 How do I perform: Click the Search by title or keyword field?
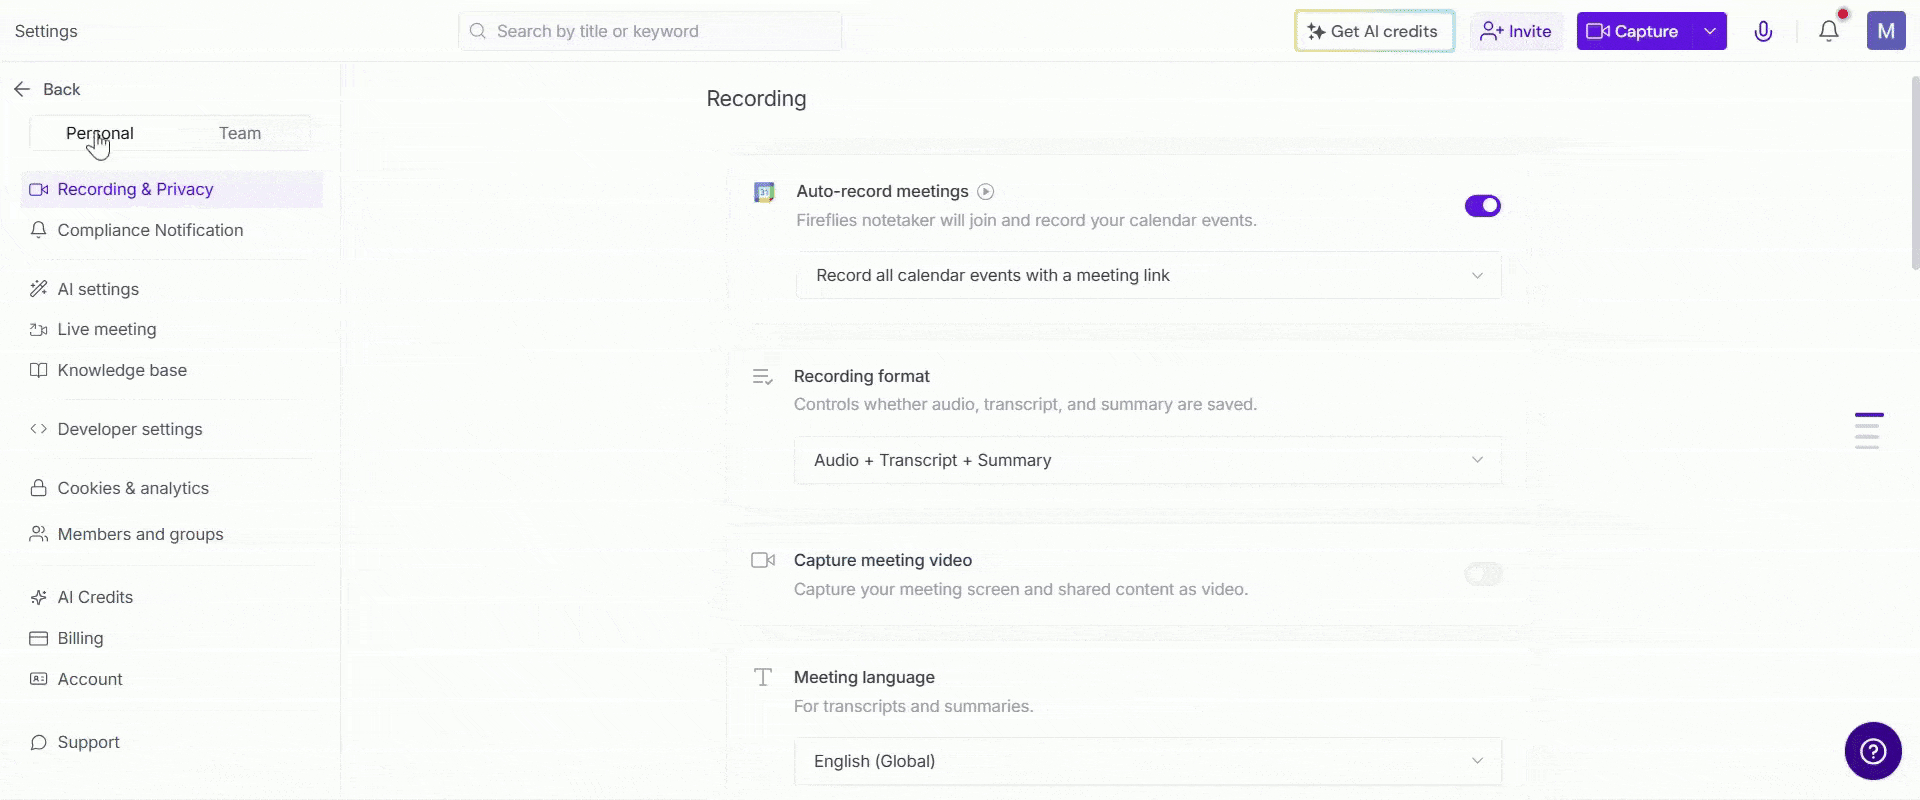pyautogui.click(x=660, y=31)
